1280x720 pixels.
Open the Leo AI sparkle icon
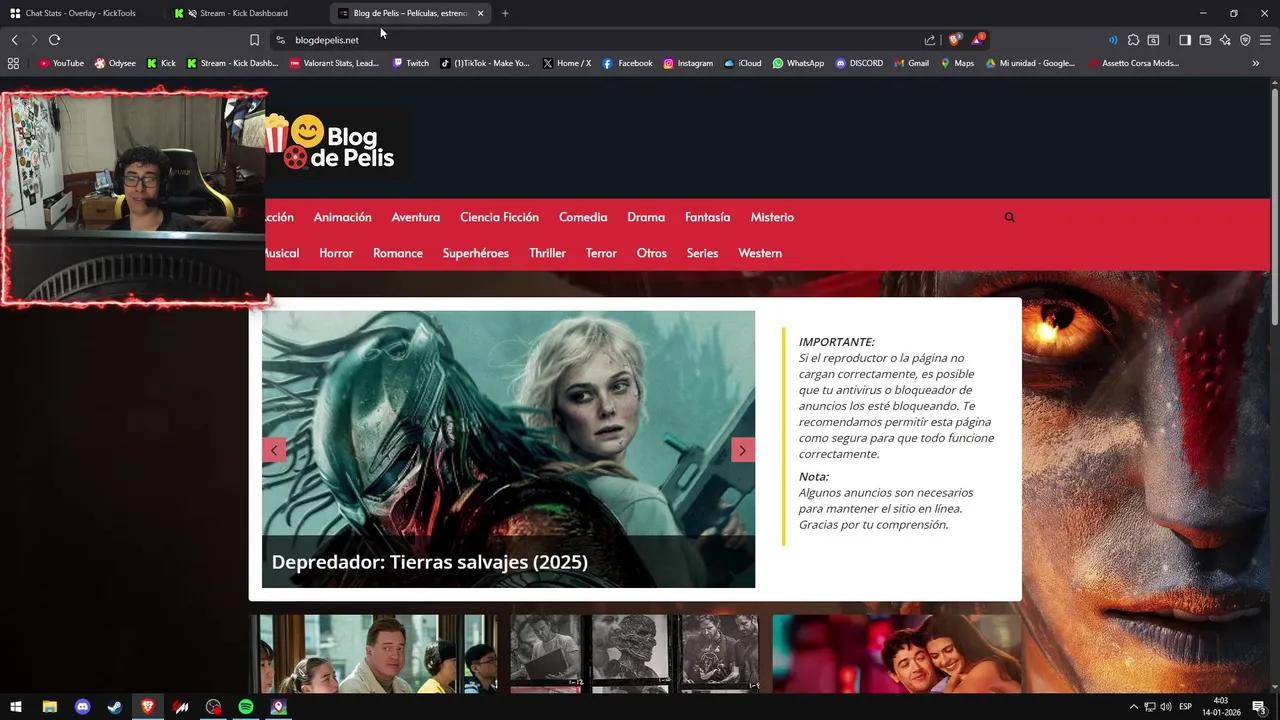click(x=1225, y=40)
